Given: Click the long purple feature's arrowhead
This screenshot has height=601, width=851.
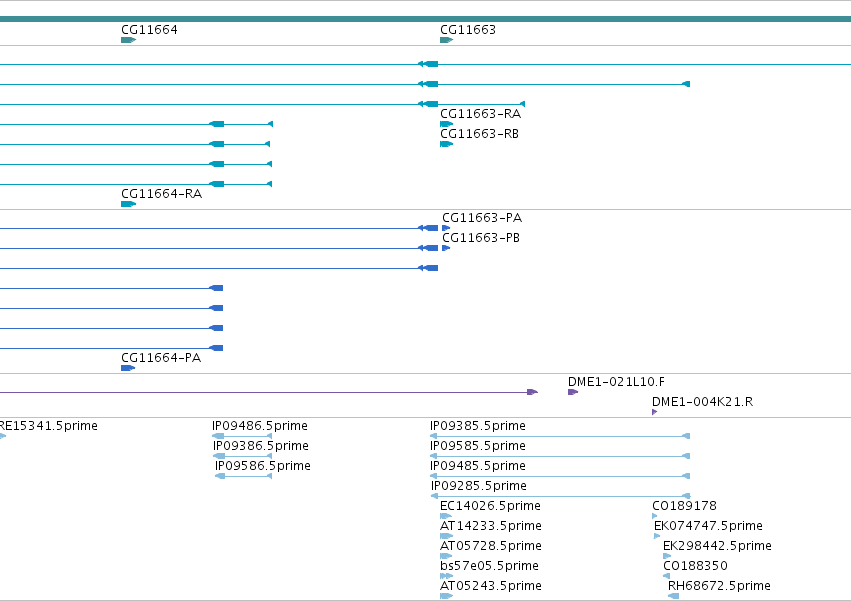Looking at the screenshot, I should point(532,392).
